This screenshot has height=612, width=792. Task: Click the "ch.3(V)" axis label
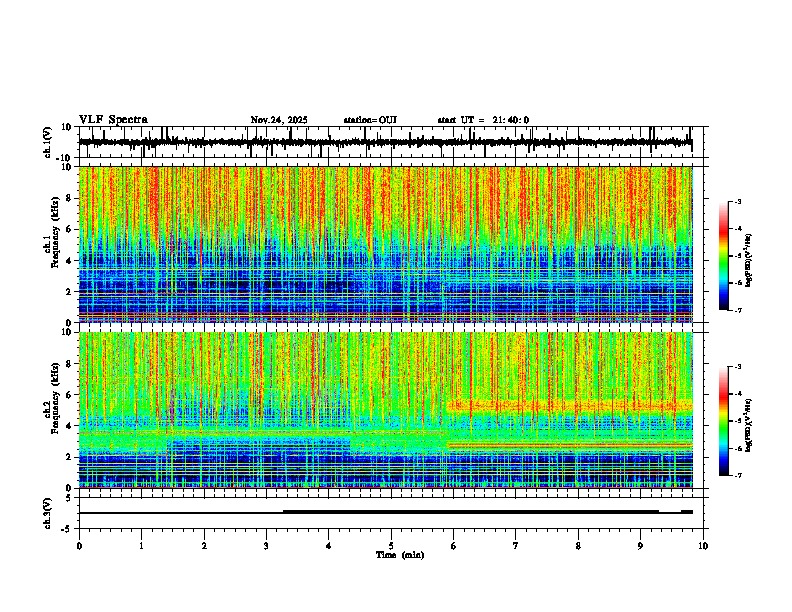48,513
